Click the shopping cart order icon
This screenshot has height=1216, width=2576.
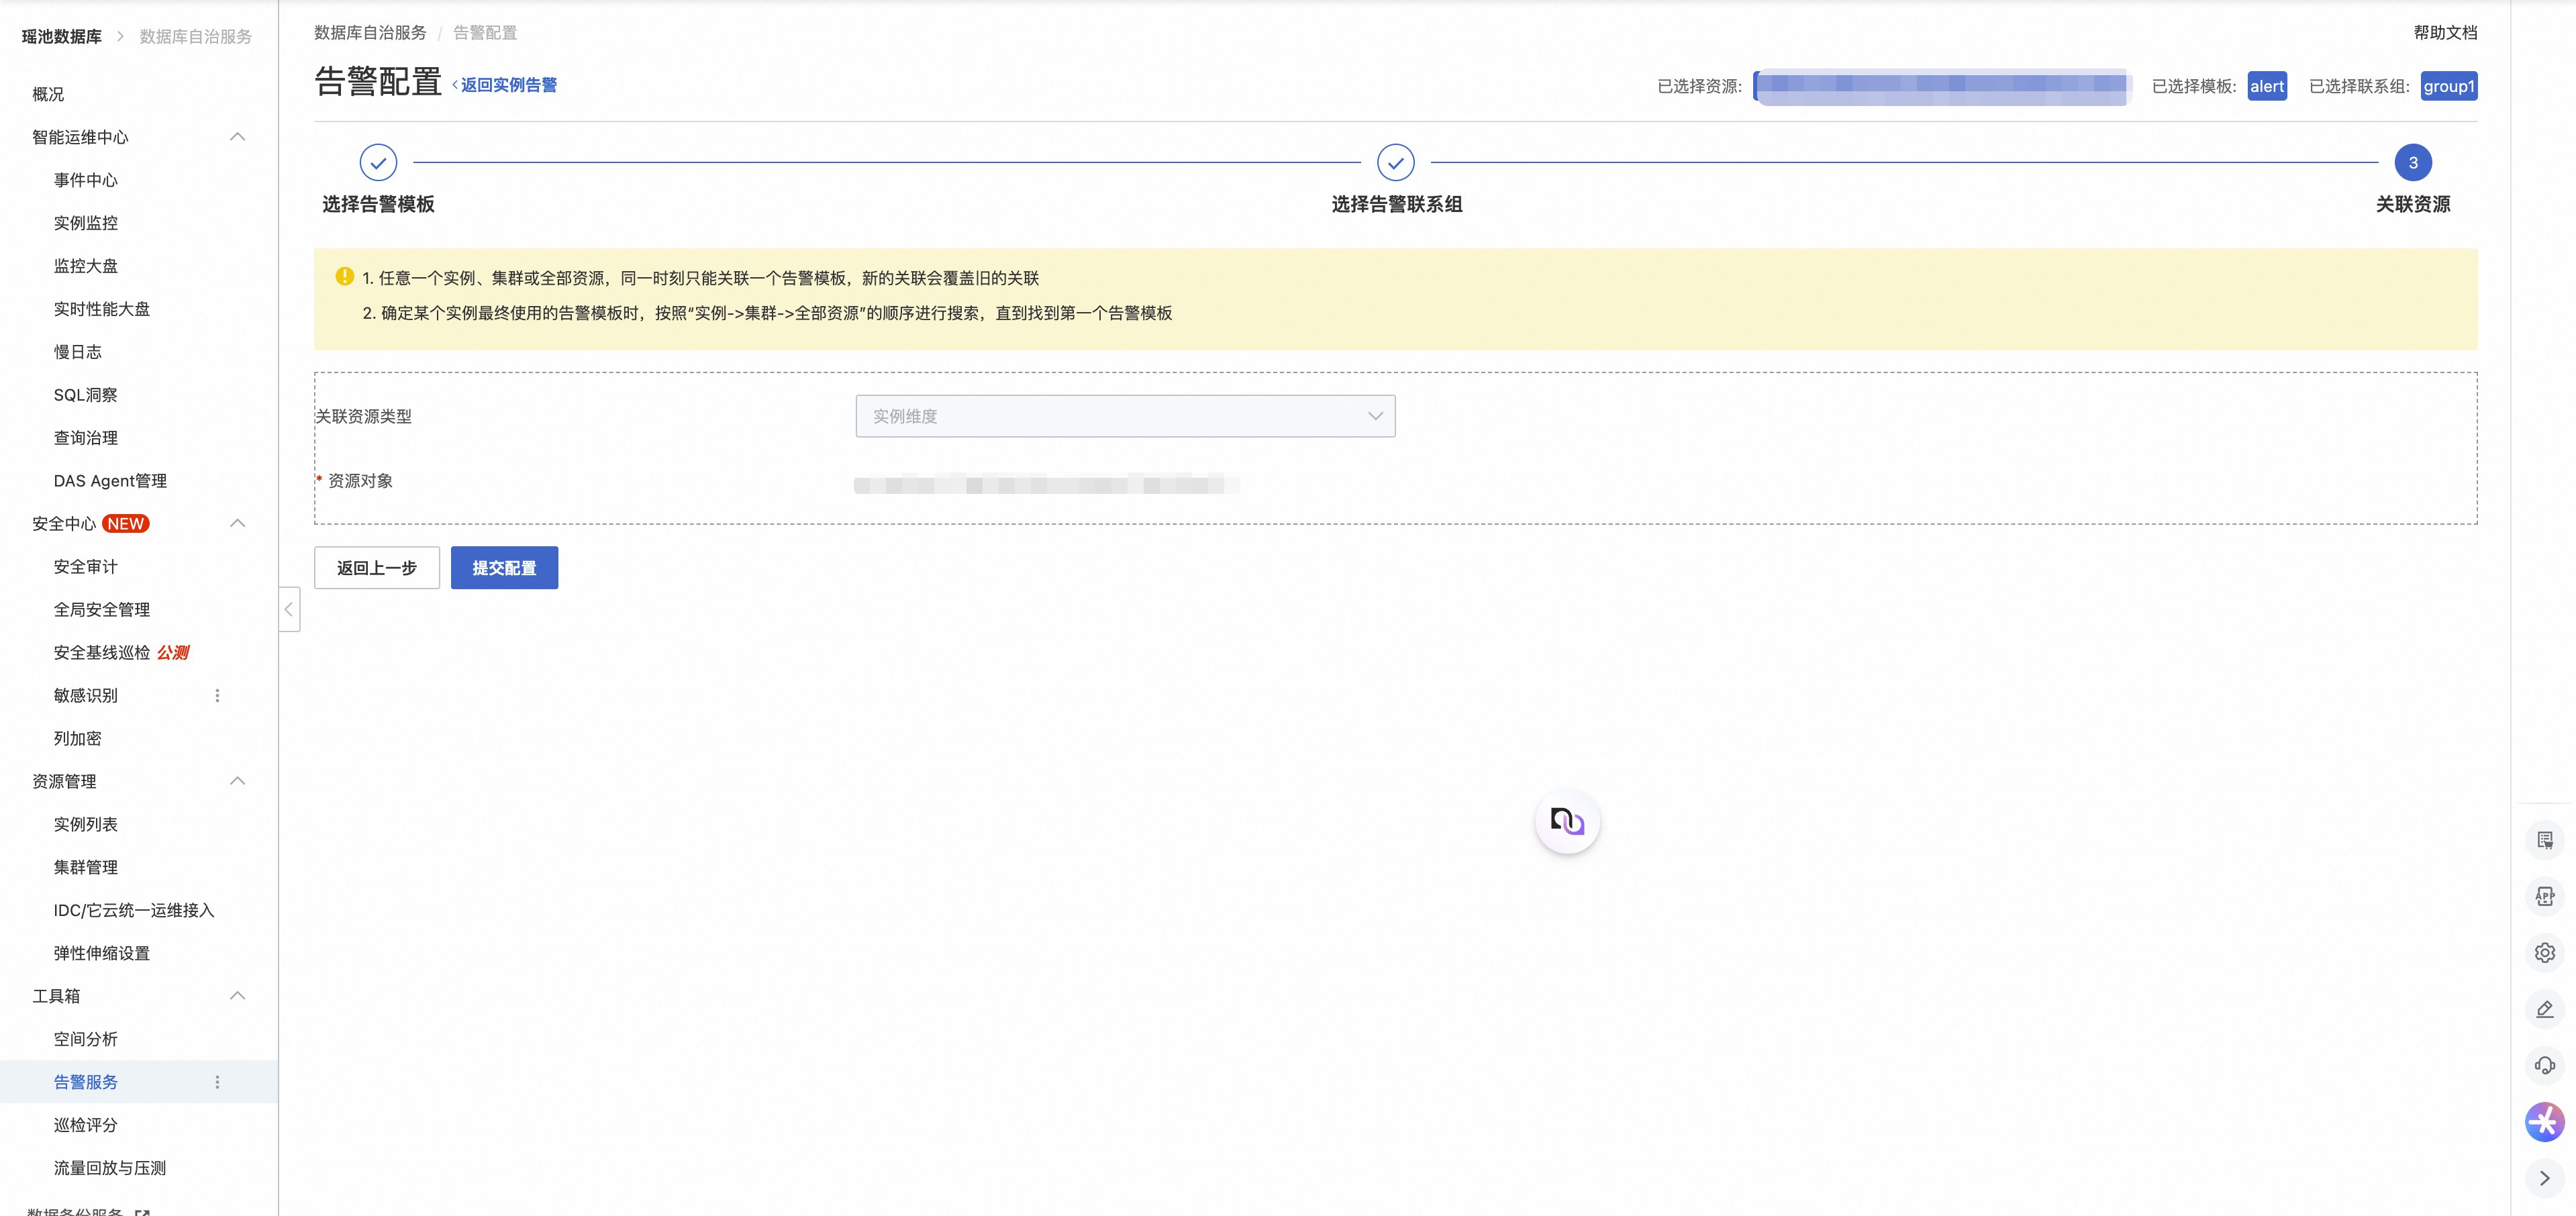pos(2544,840)
